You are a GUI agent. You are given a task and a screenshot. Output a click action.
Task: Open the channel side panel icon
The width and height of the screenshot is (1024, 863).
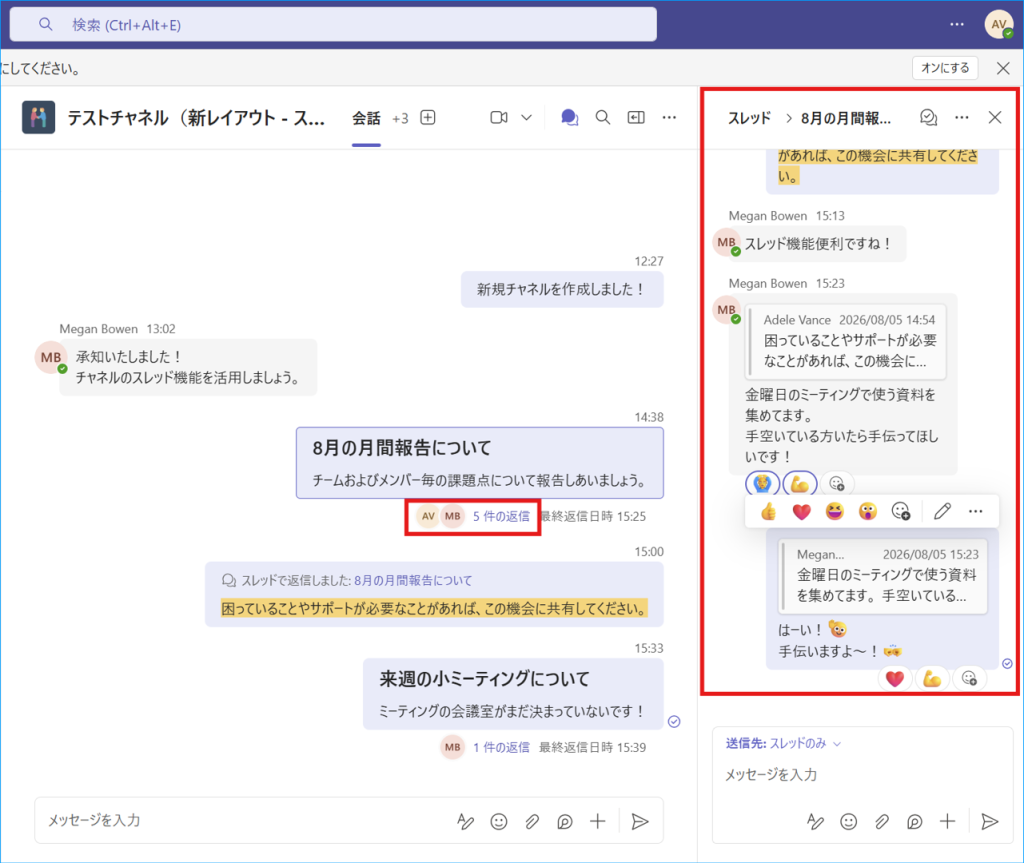[636, 118]
